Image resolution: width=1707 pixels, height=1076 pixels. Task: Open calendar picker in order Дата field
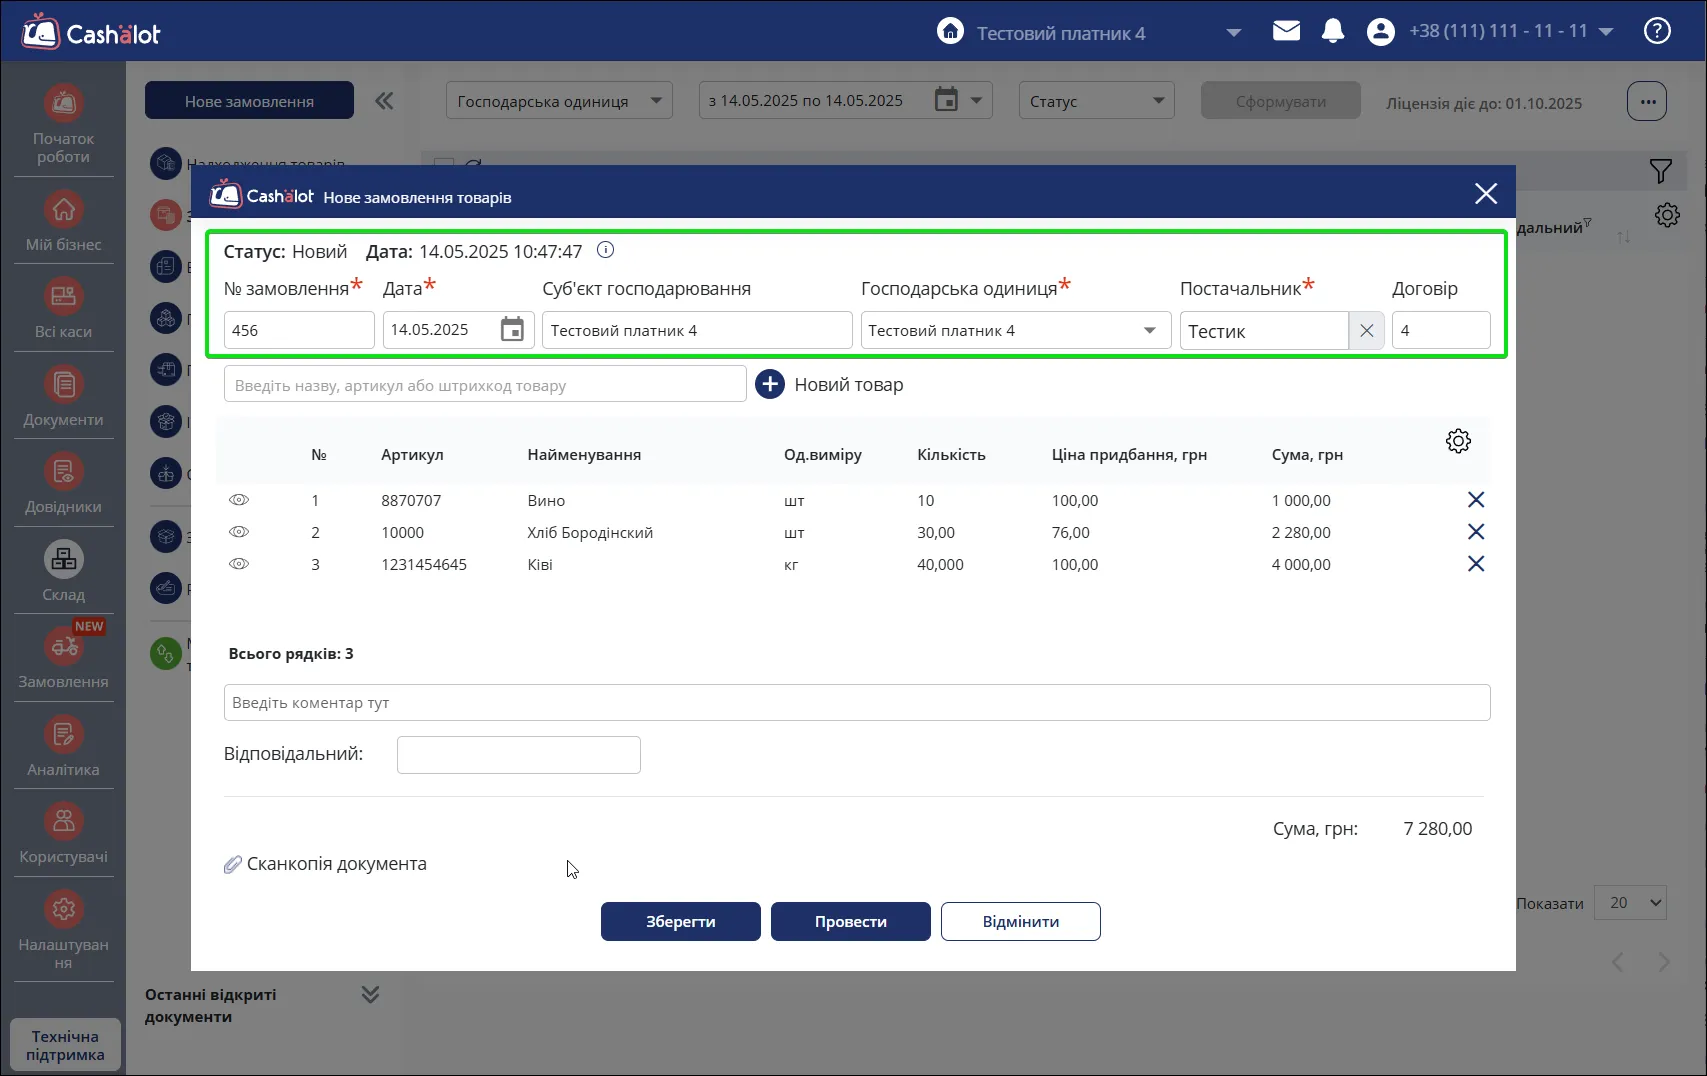pyautogui.click(x=512, y=329)
